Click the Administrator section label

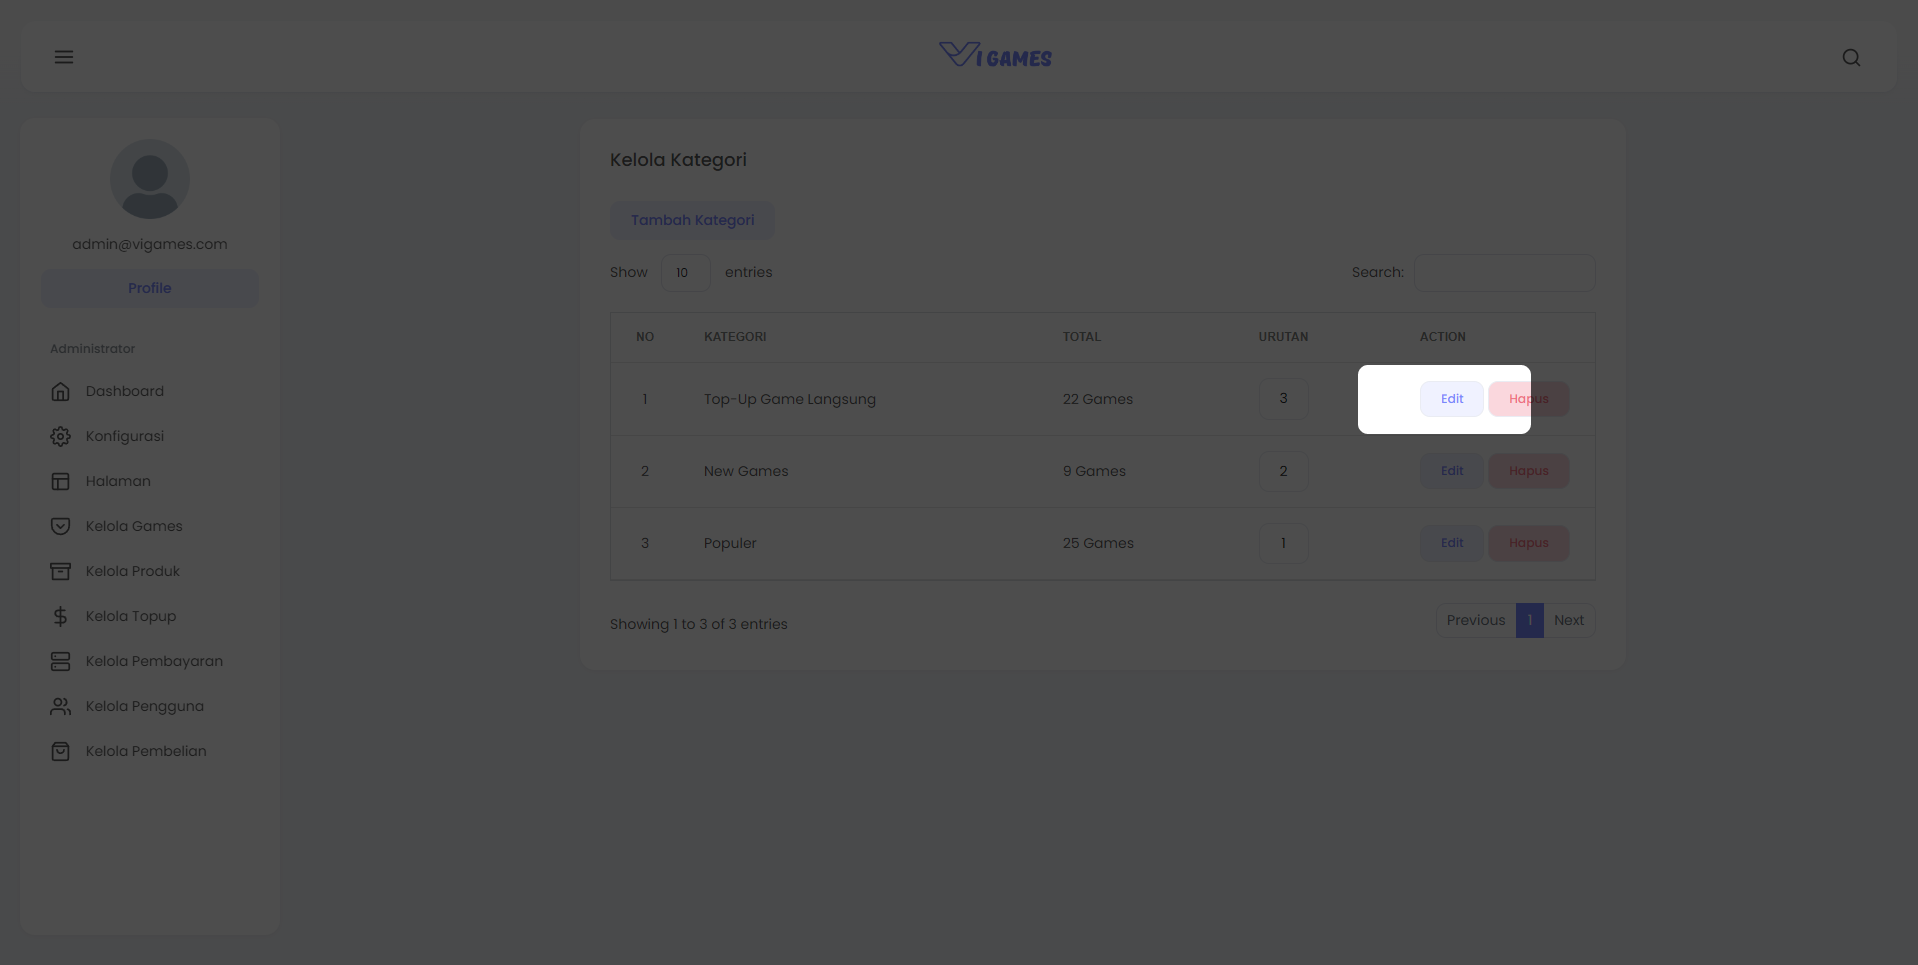92,349
